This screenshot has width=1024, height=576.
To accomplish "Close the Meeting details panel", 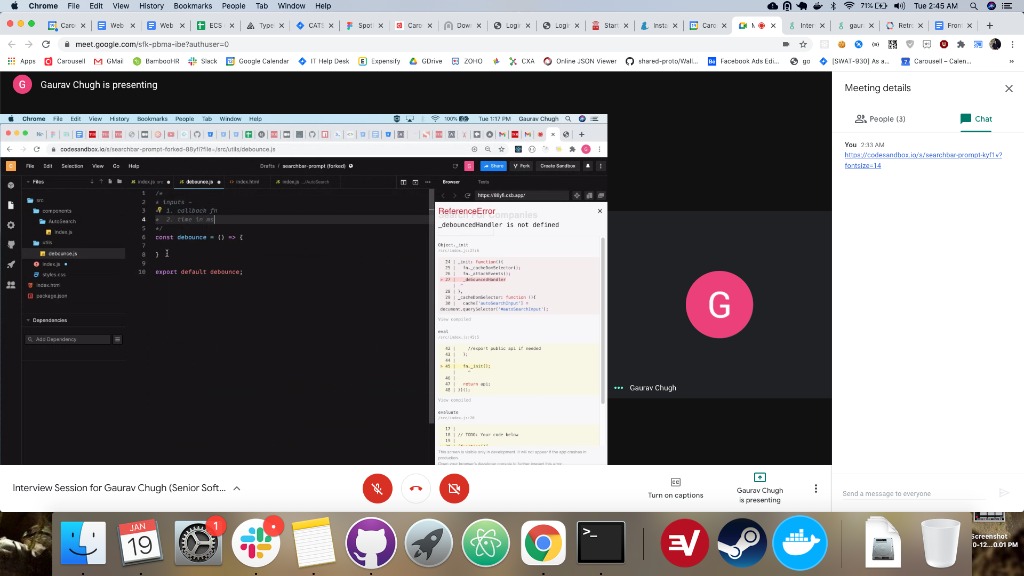I will pyautogui.click(x=1008, y=88).
